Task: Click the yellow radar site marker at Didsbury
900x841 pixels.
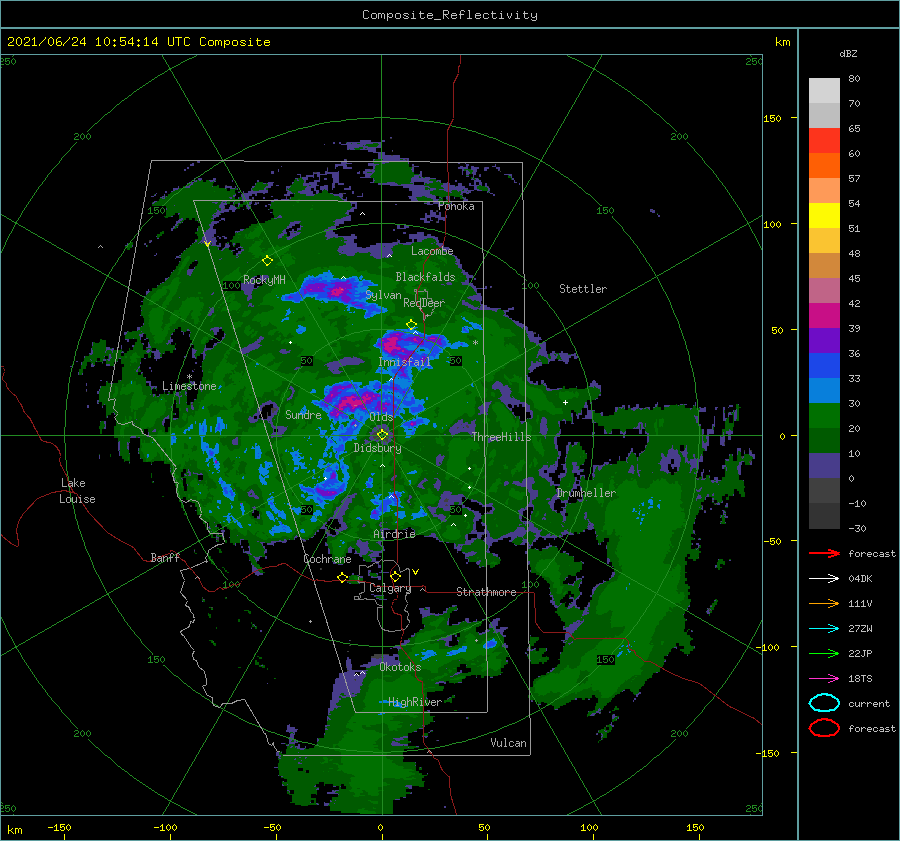Action: click(x=382, y=435)
